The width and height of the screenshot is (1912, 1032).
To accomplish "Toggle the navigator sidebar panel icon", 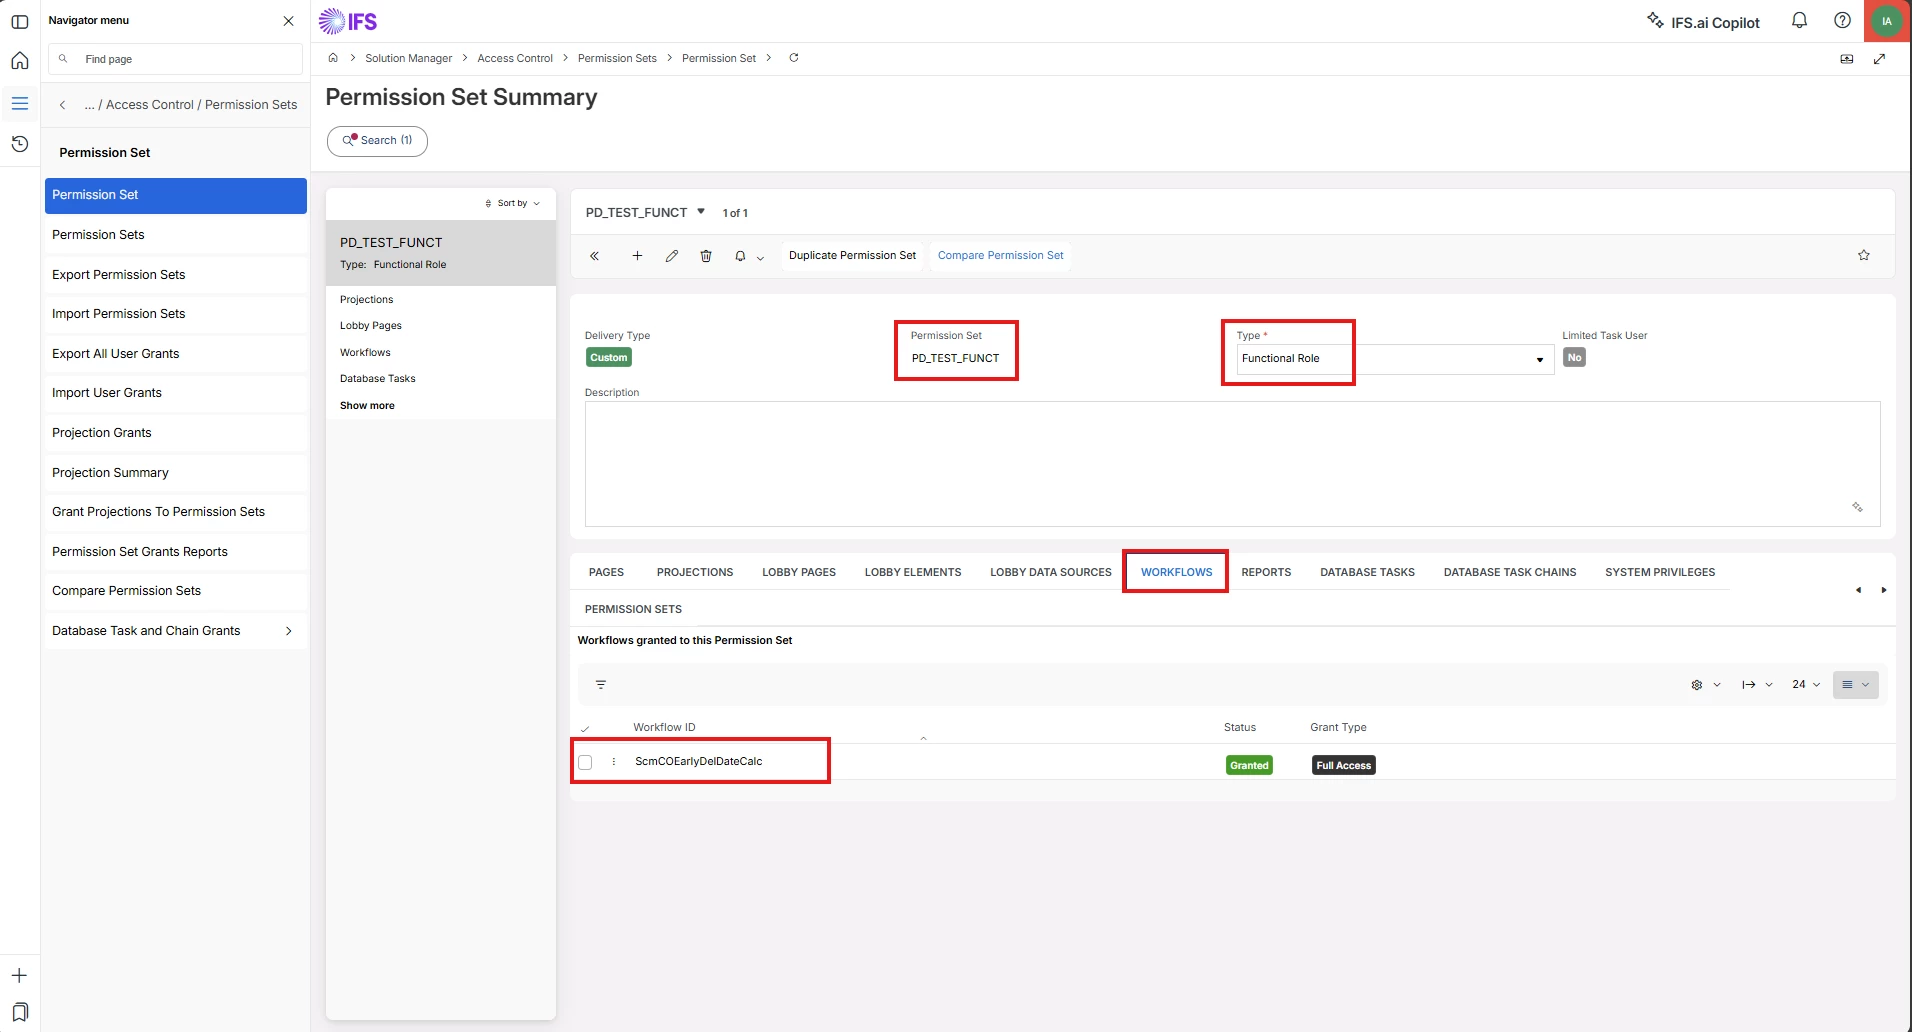I will pyautogui.click(x=19, y=21).
